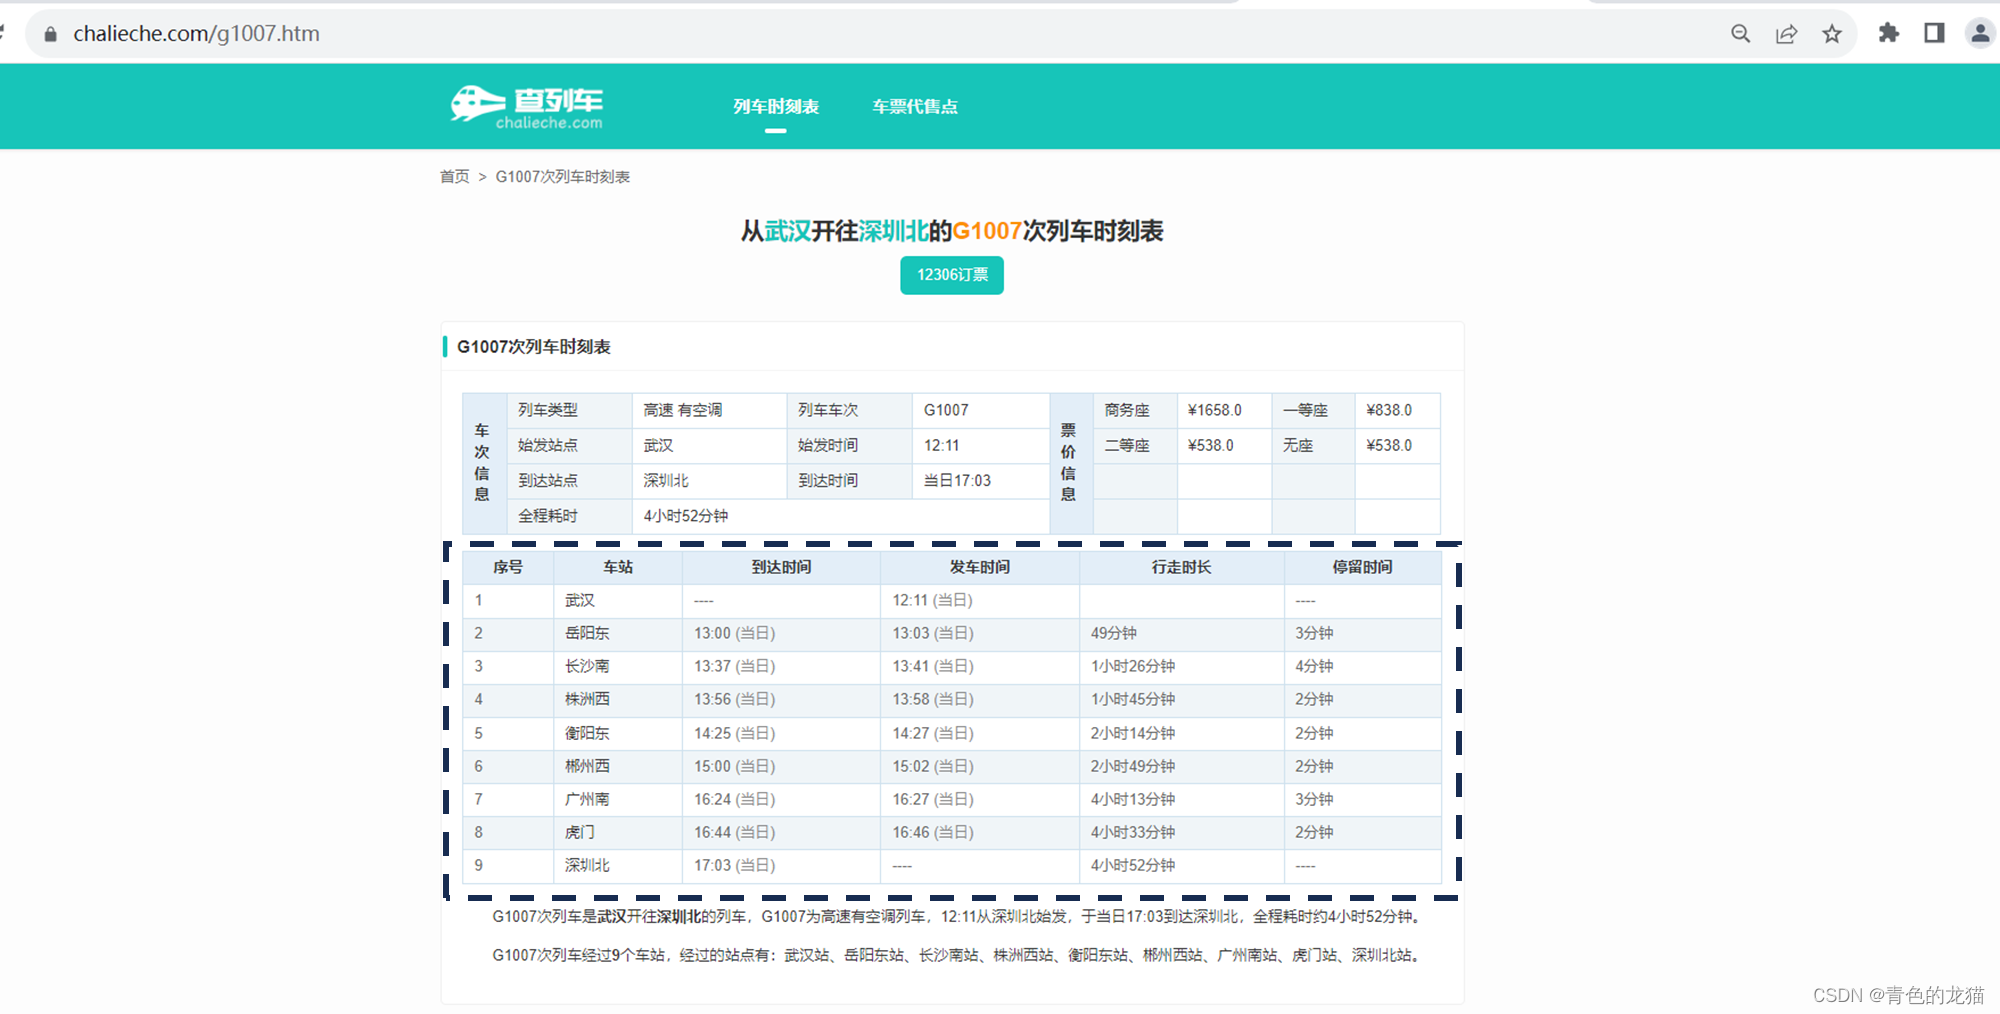This screenshot has width=2000, height=1014.
Task: Select the 岳阳东 station row
Action: (x=952, y=633)
